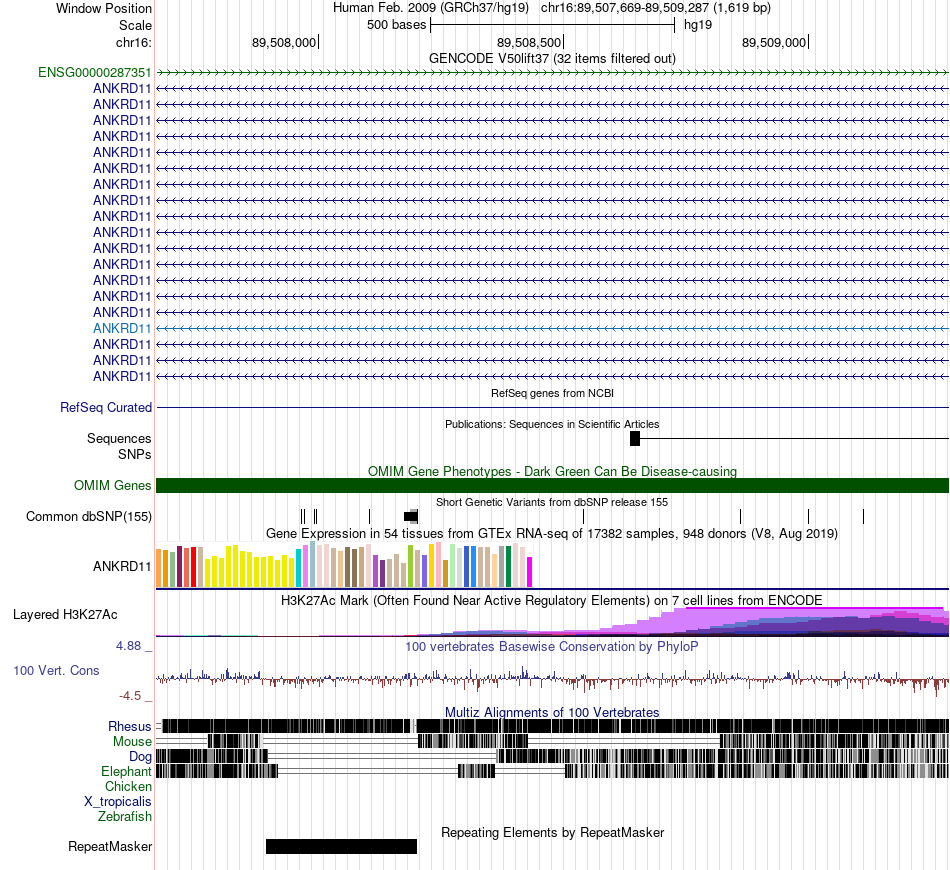Screen dimensions: 950x870
Task: Click the magenta last bar in GTEx chart
Action: [x=530, y=572]
